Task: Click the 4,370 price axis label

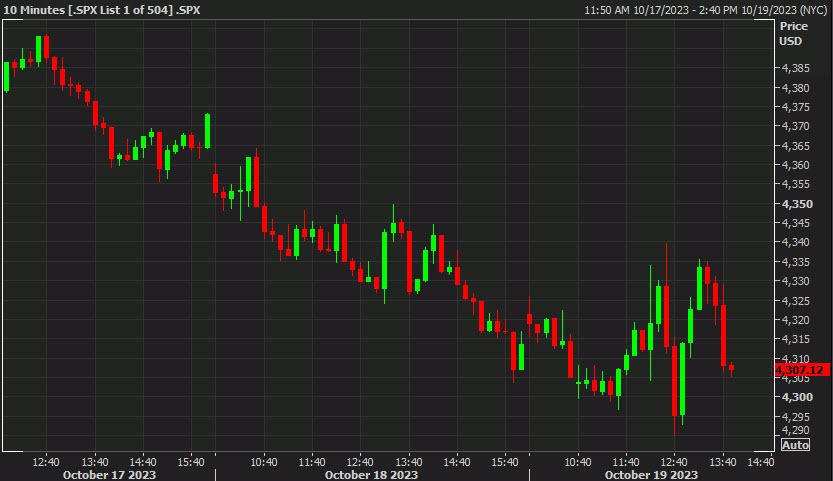Action: click(795, 126)
